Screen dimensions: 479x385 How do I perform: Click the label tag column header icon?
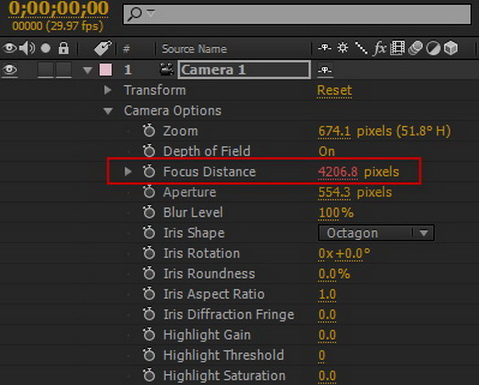(103, 48)
